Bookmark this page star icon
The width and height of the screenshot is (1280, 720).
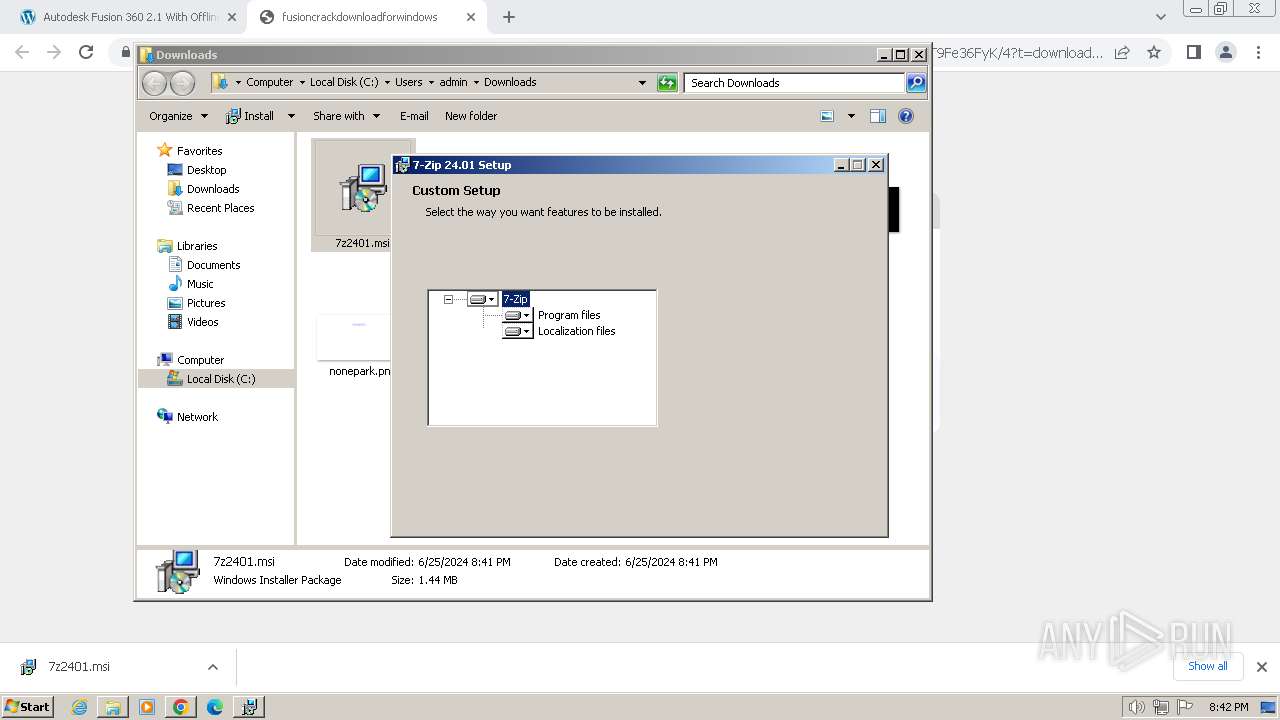pyautogui.click(x=1154, y=52)
